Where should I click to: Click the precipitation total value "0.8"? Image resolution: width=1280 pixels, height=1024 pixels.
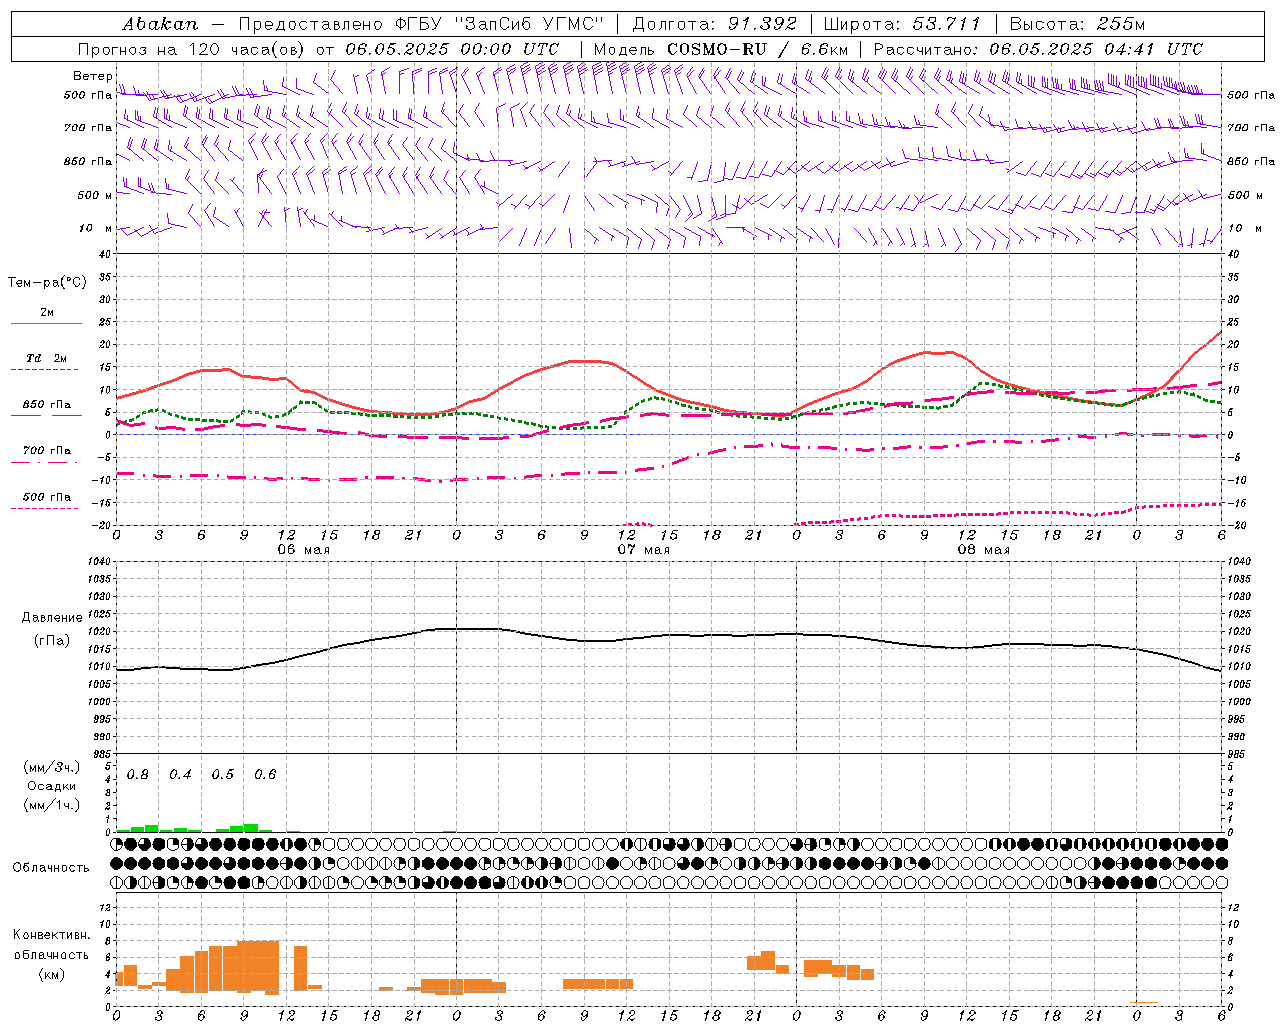(138, 775)
